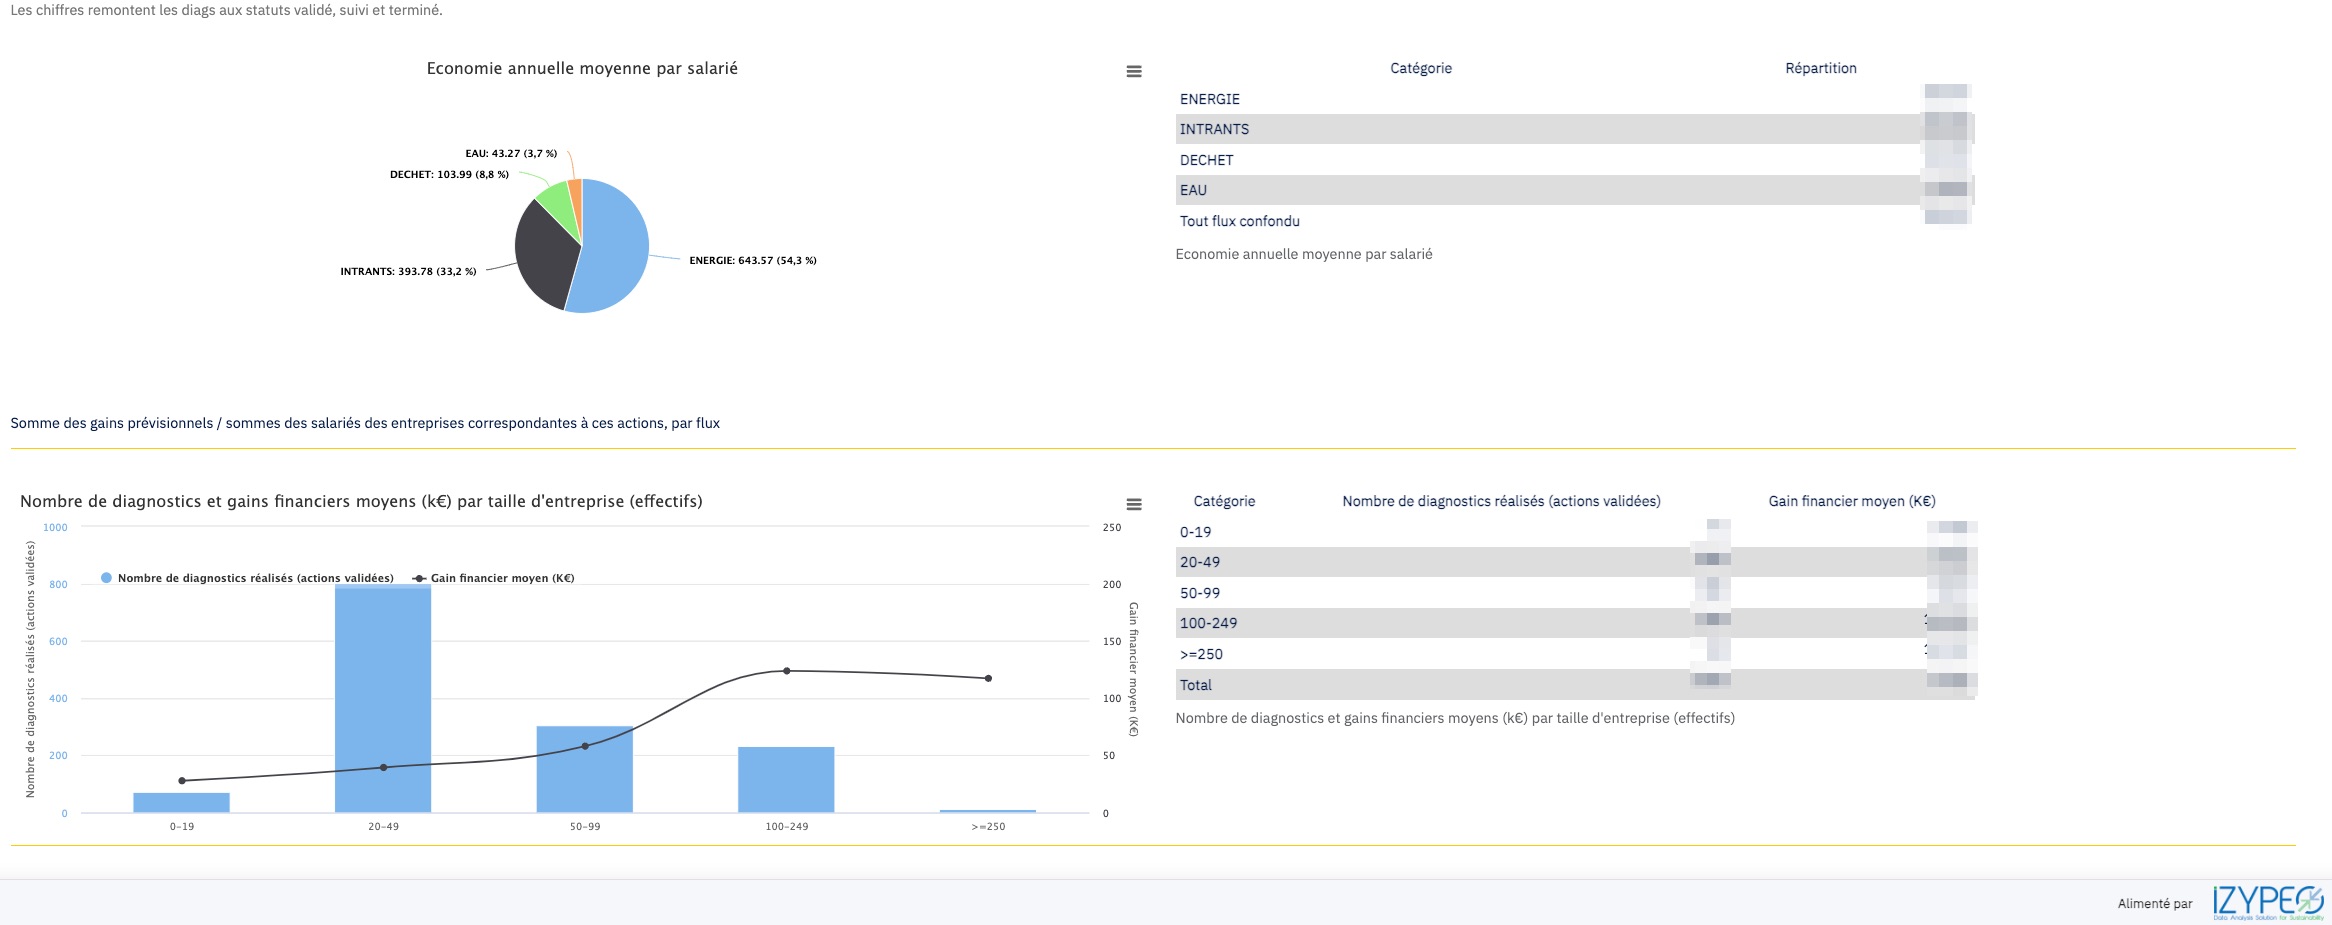Click the 100-249 bar in the chart
Viewport: 2332px width, 925px height.
pos(786,780)
